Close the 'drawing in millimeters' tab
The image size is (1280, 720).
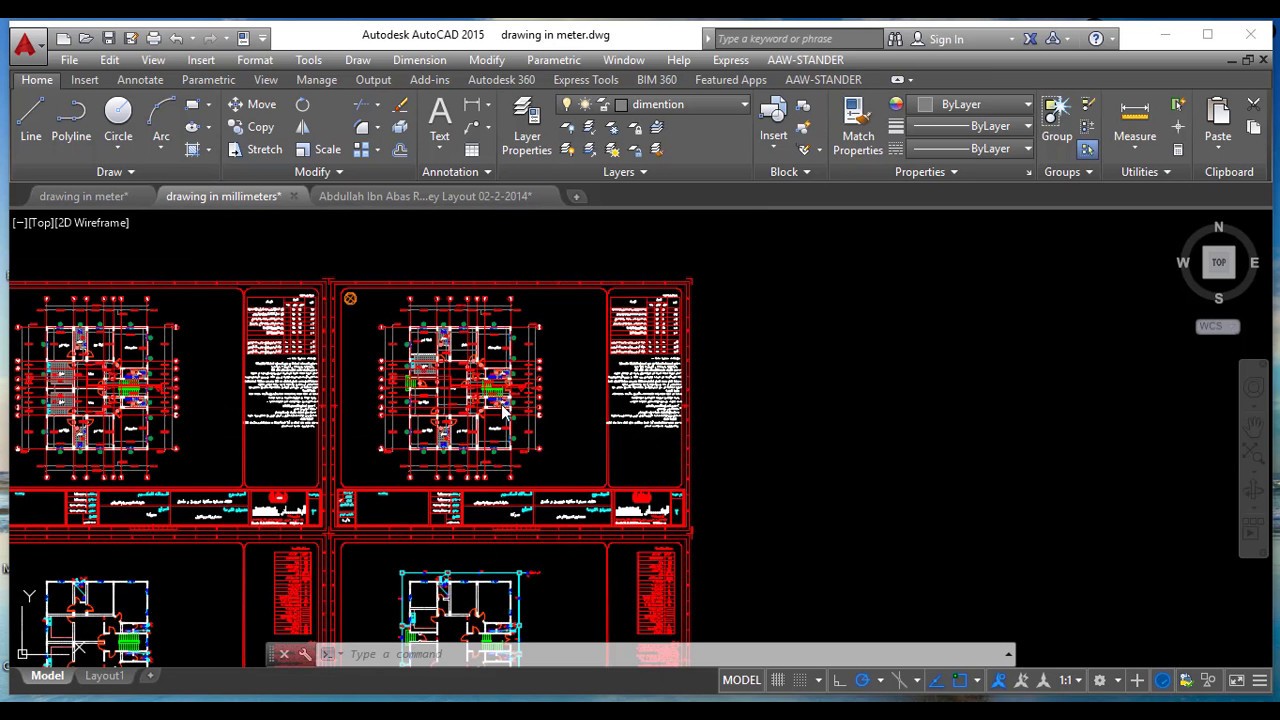(x=293, y=196)
